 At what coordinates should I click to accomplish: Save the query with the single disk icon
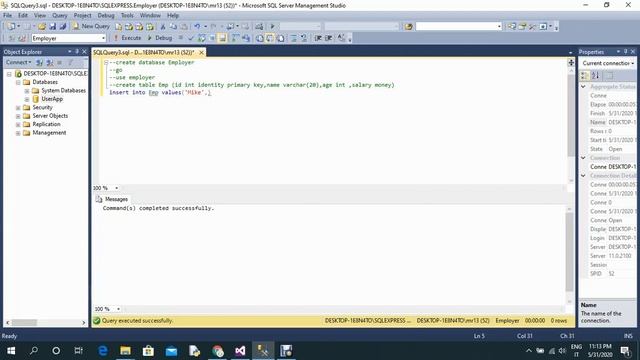(52, 26)
